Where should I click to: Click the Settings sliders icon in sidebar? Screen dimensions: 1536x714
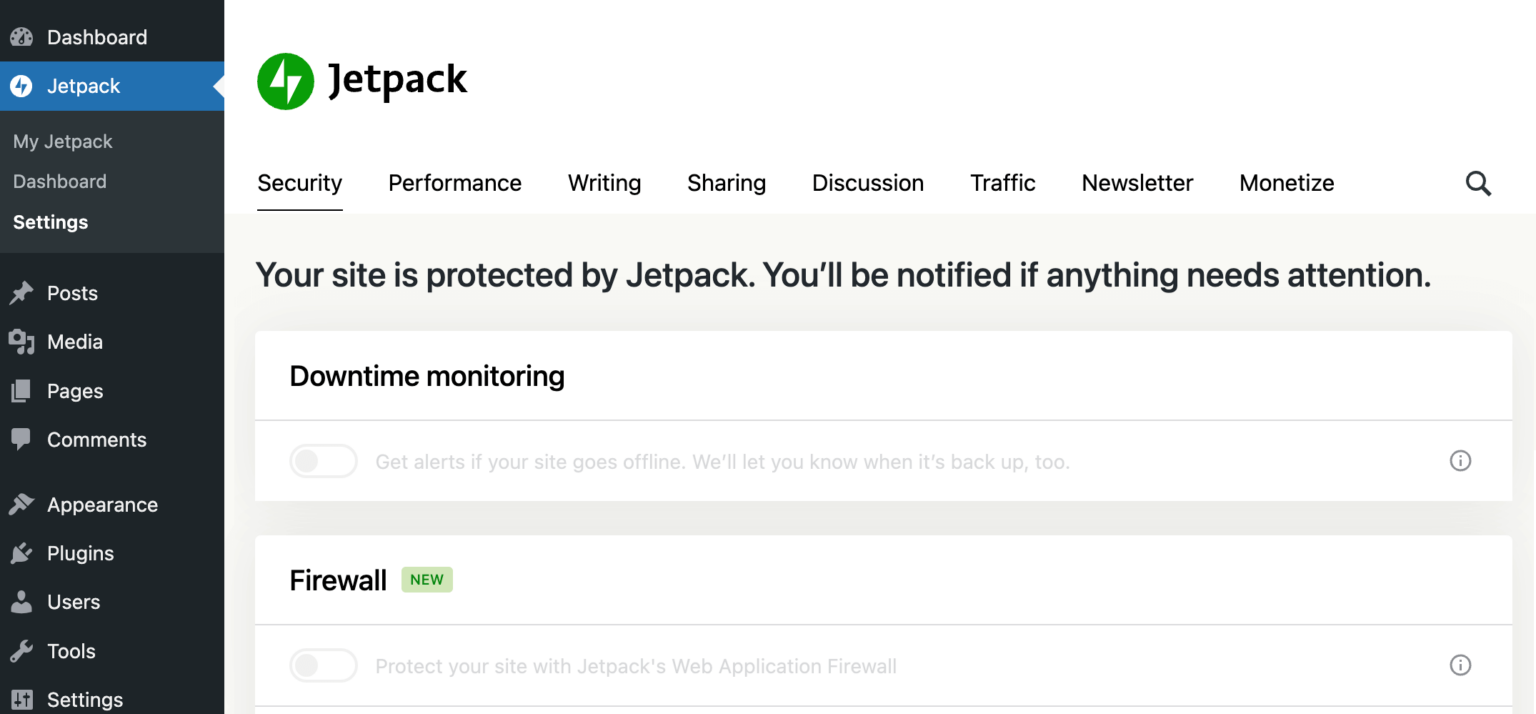pyautogui.click(x=22, y=699)
